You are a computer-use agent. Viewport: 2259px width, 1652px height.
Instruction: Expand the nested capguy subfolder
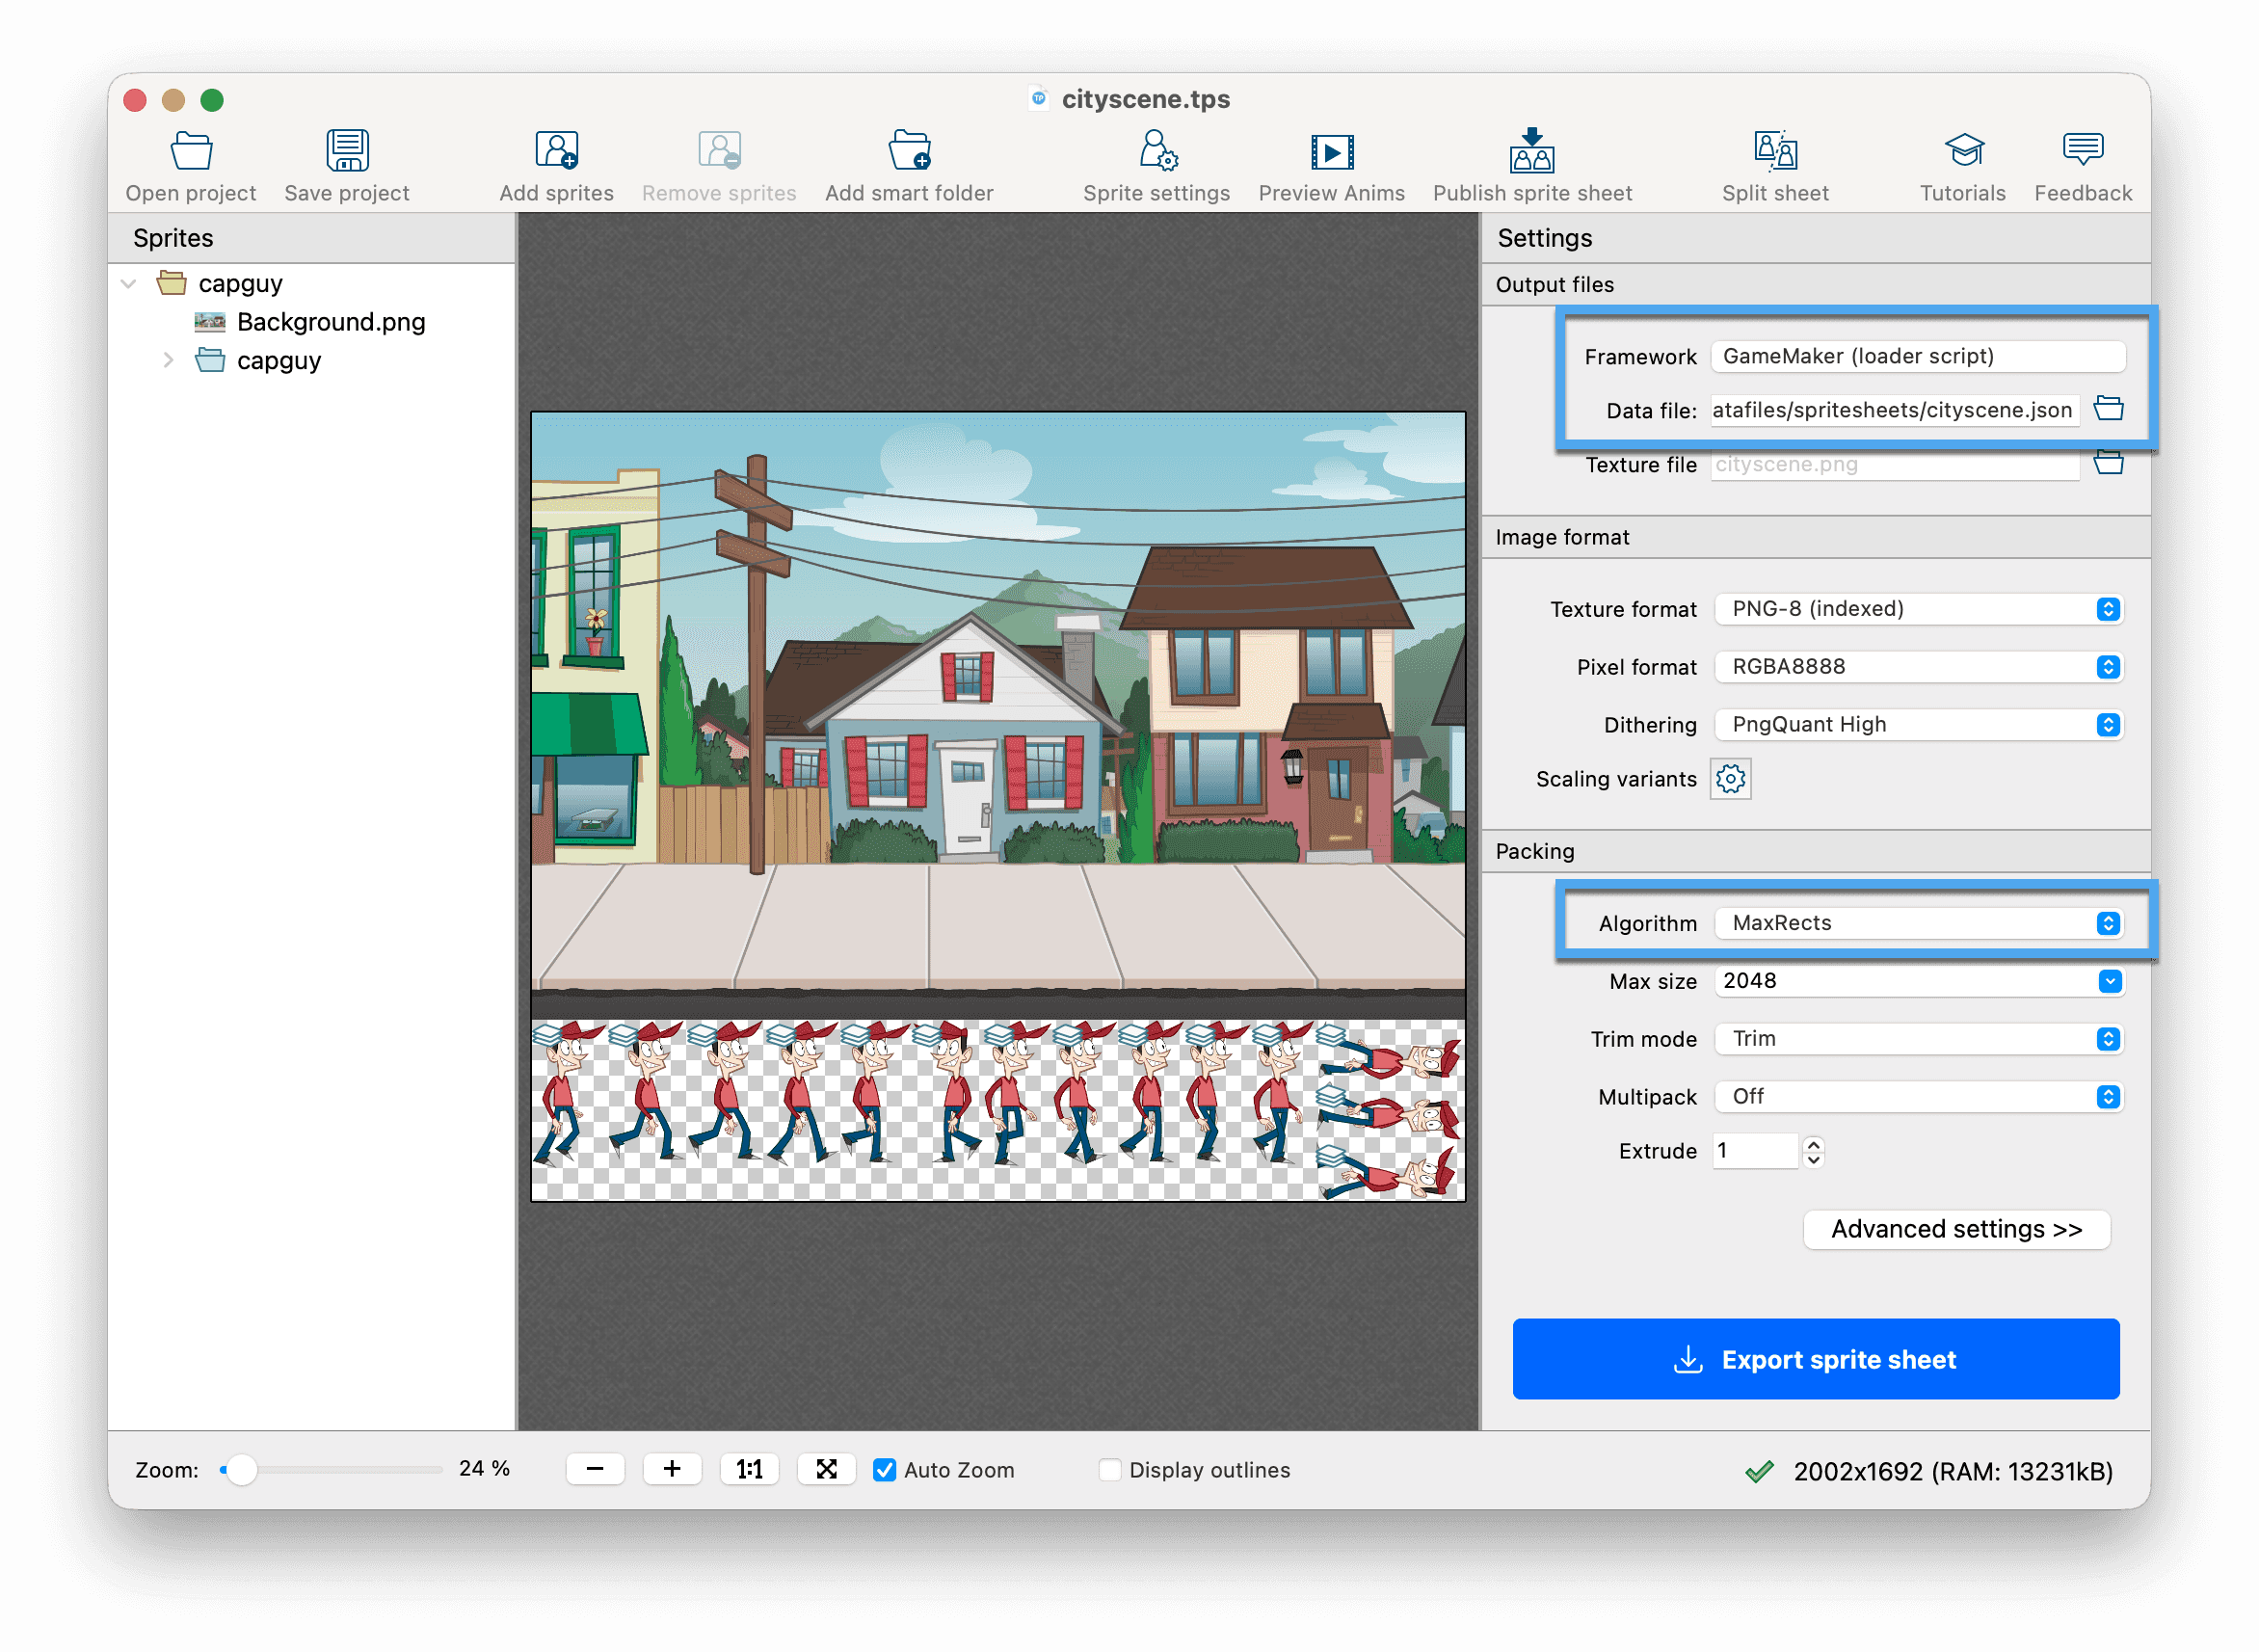click(168, 360)
